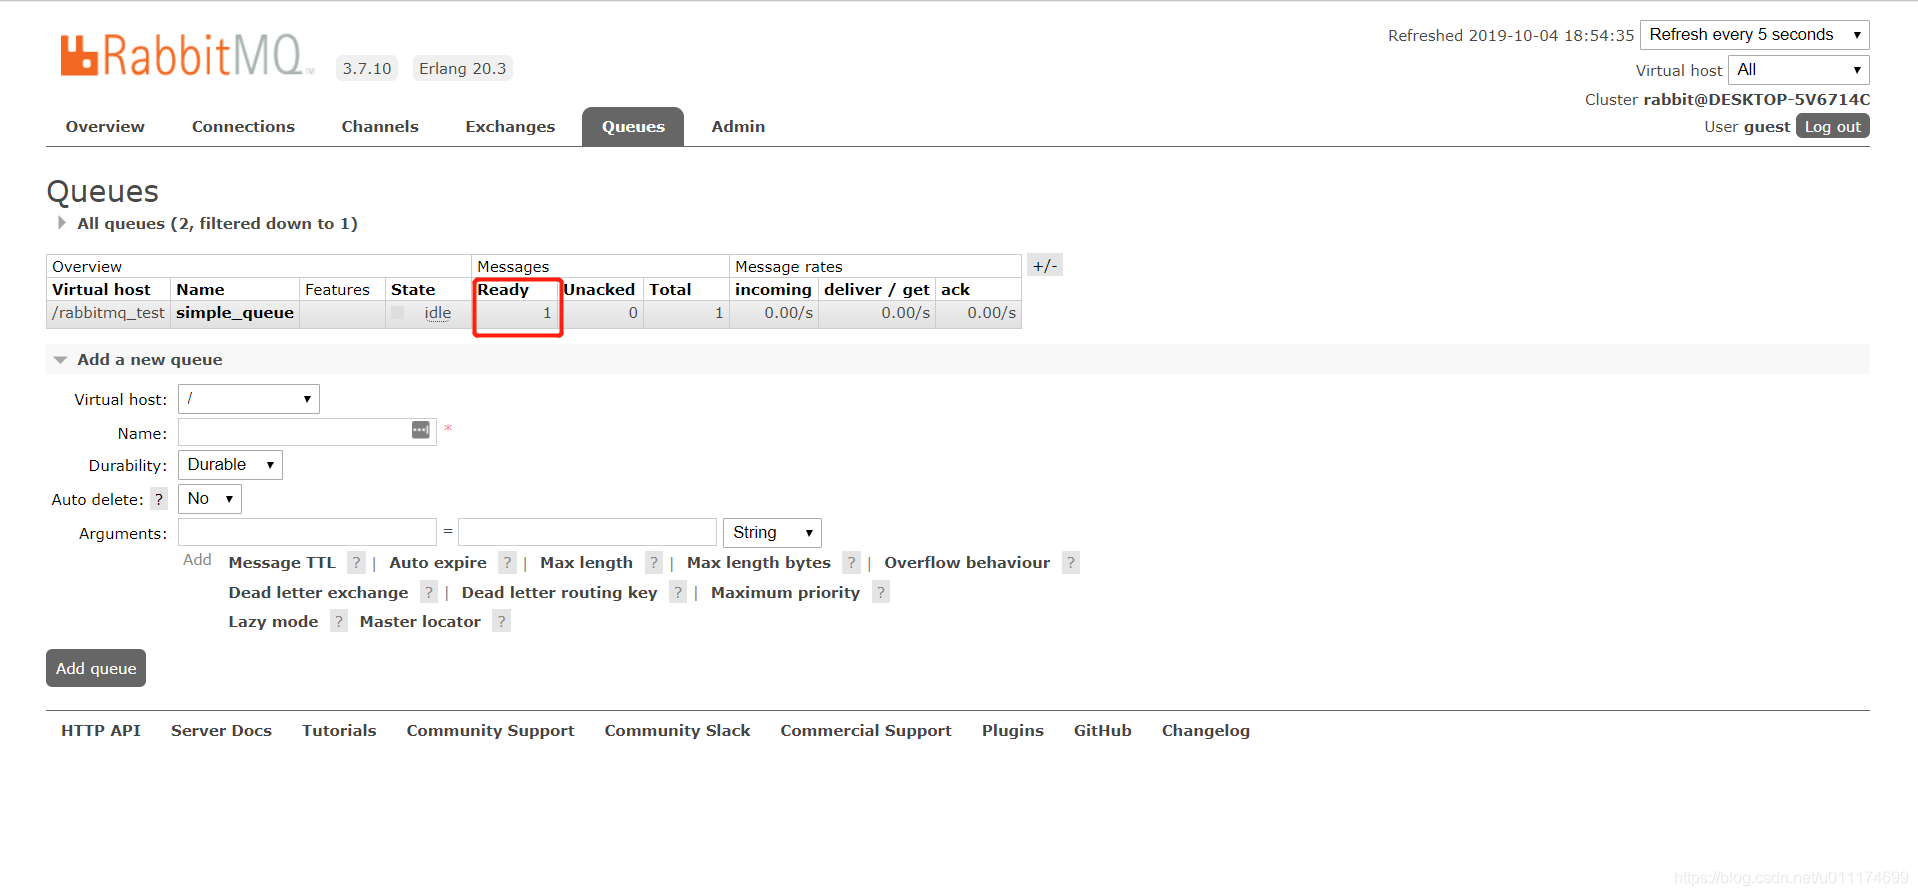Open the top Virtual host All dropdown
This screenshot has width=1918, height=896.
tap(1799, 70)
